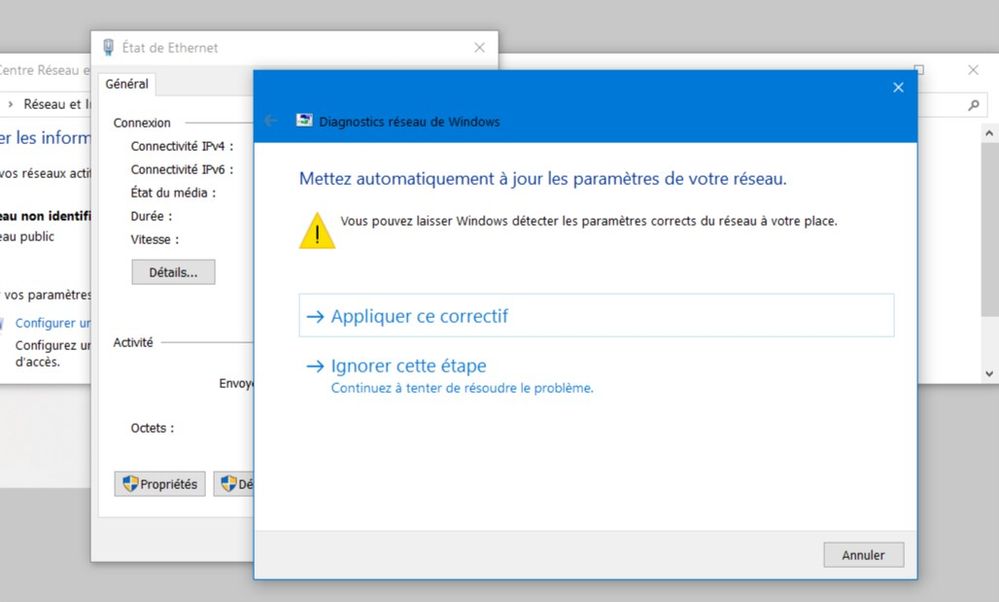Close the Centre Réseau et partage window

(973, 70)
